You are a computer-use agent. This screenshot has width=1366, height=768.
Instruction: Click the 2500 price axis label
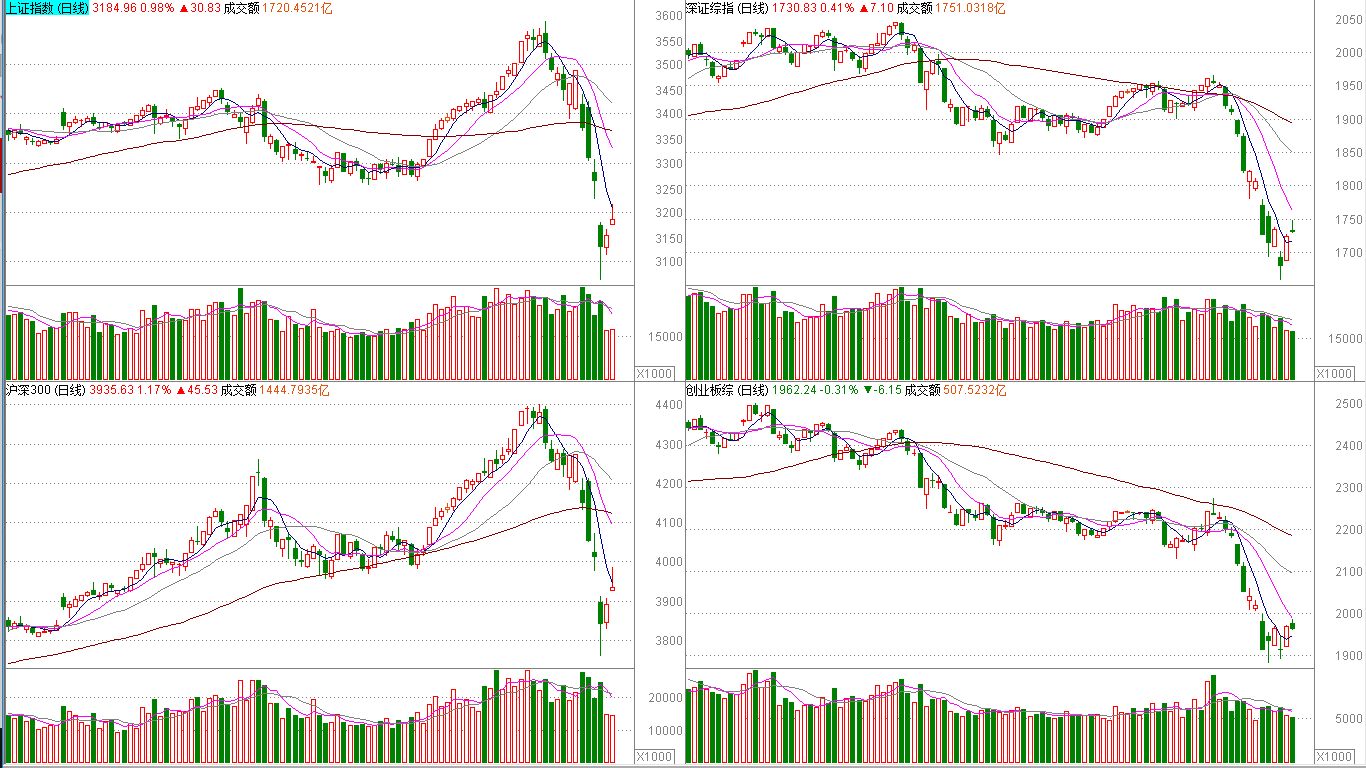[1349, 405]
